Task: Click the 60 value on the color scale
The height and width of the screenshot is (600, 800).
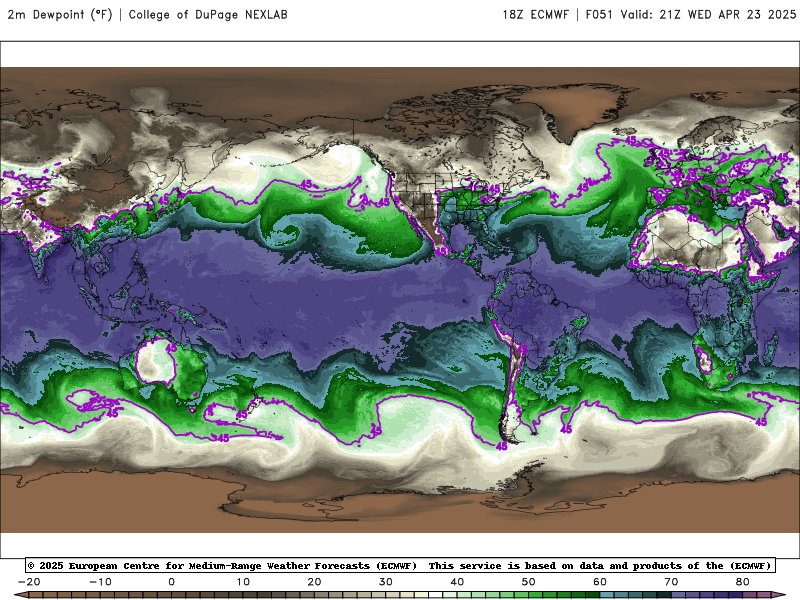Action: click(600, 582)
